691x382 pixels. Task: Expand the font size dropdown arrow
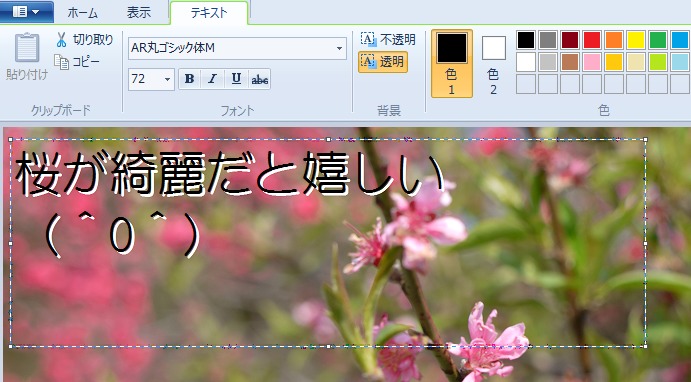pos(167,79)
